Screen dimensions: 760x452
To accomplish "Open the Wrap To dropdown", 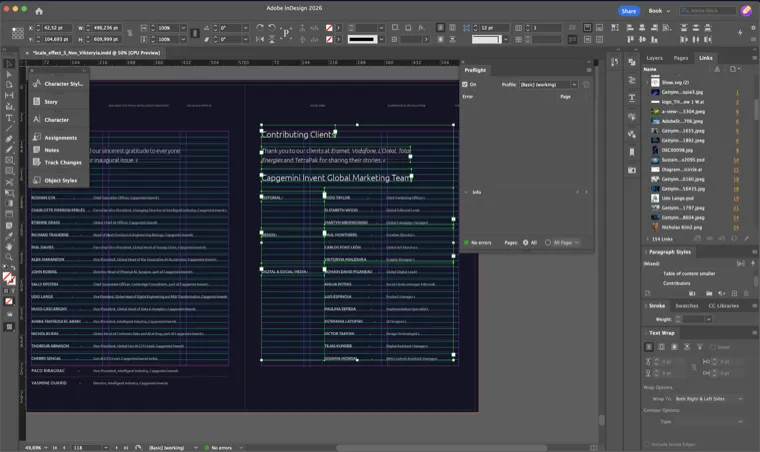I will coord(709,399).
